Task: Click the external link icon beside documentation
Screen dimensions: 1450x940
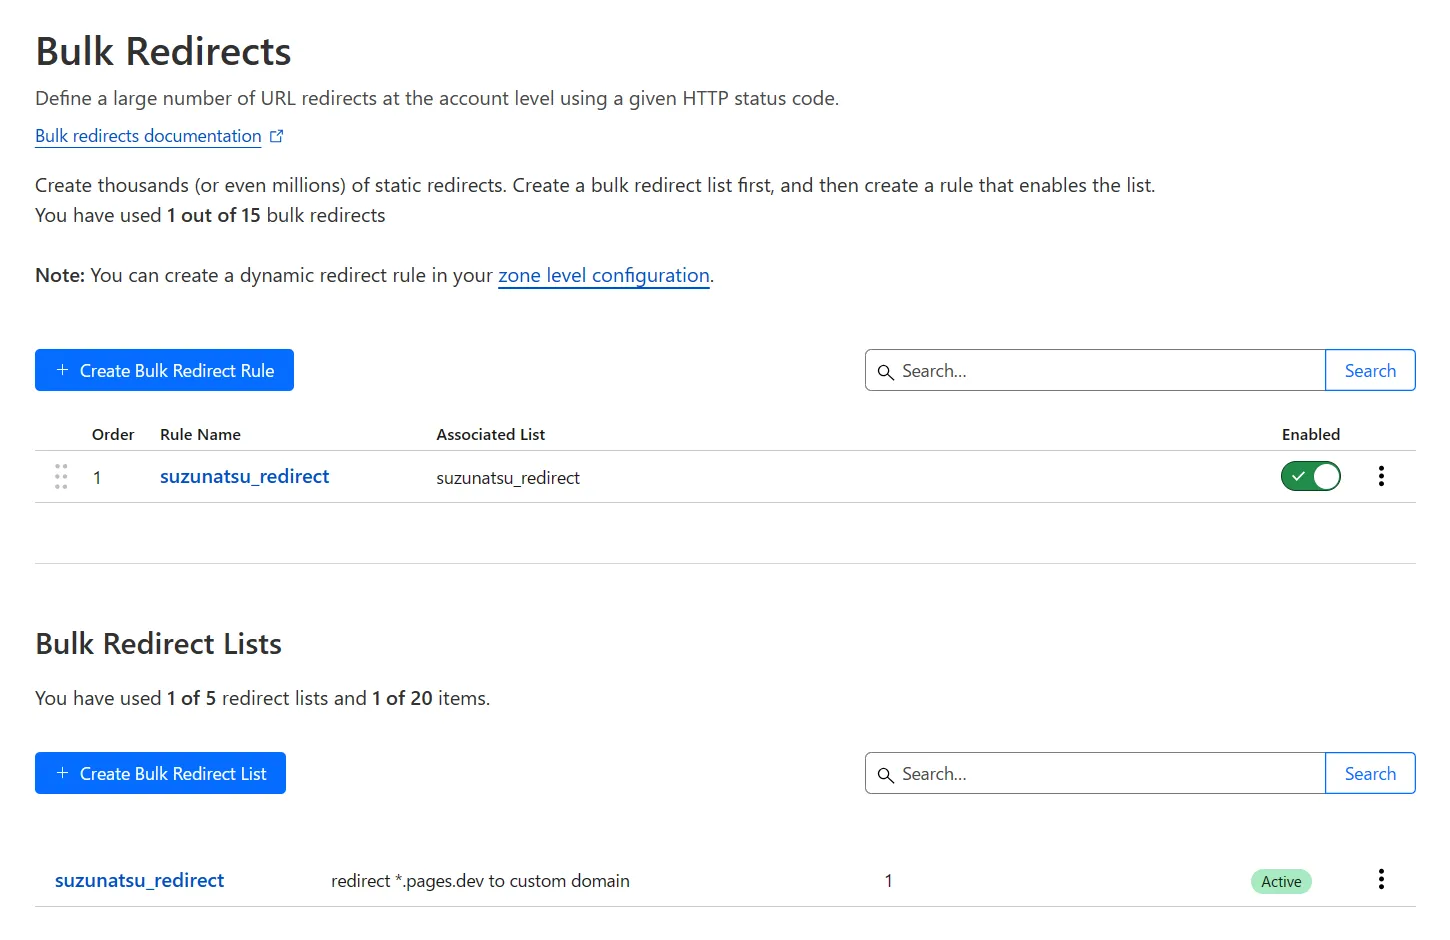Action: point(277,136)
